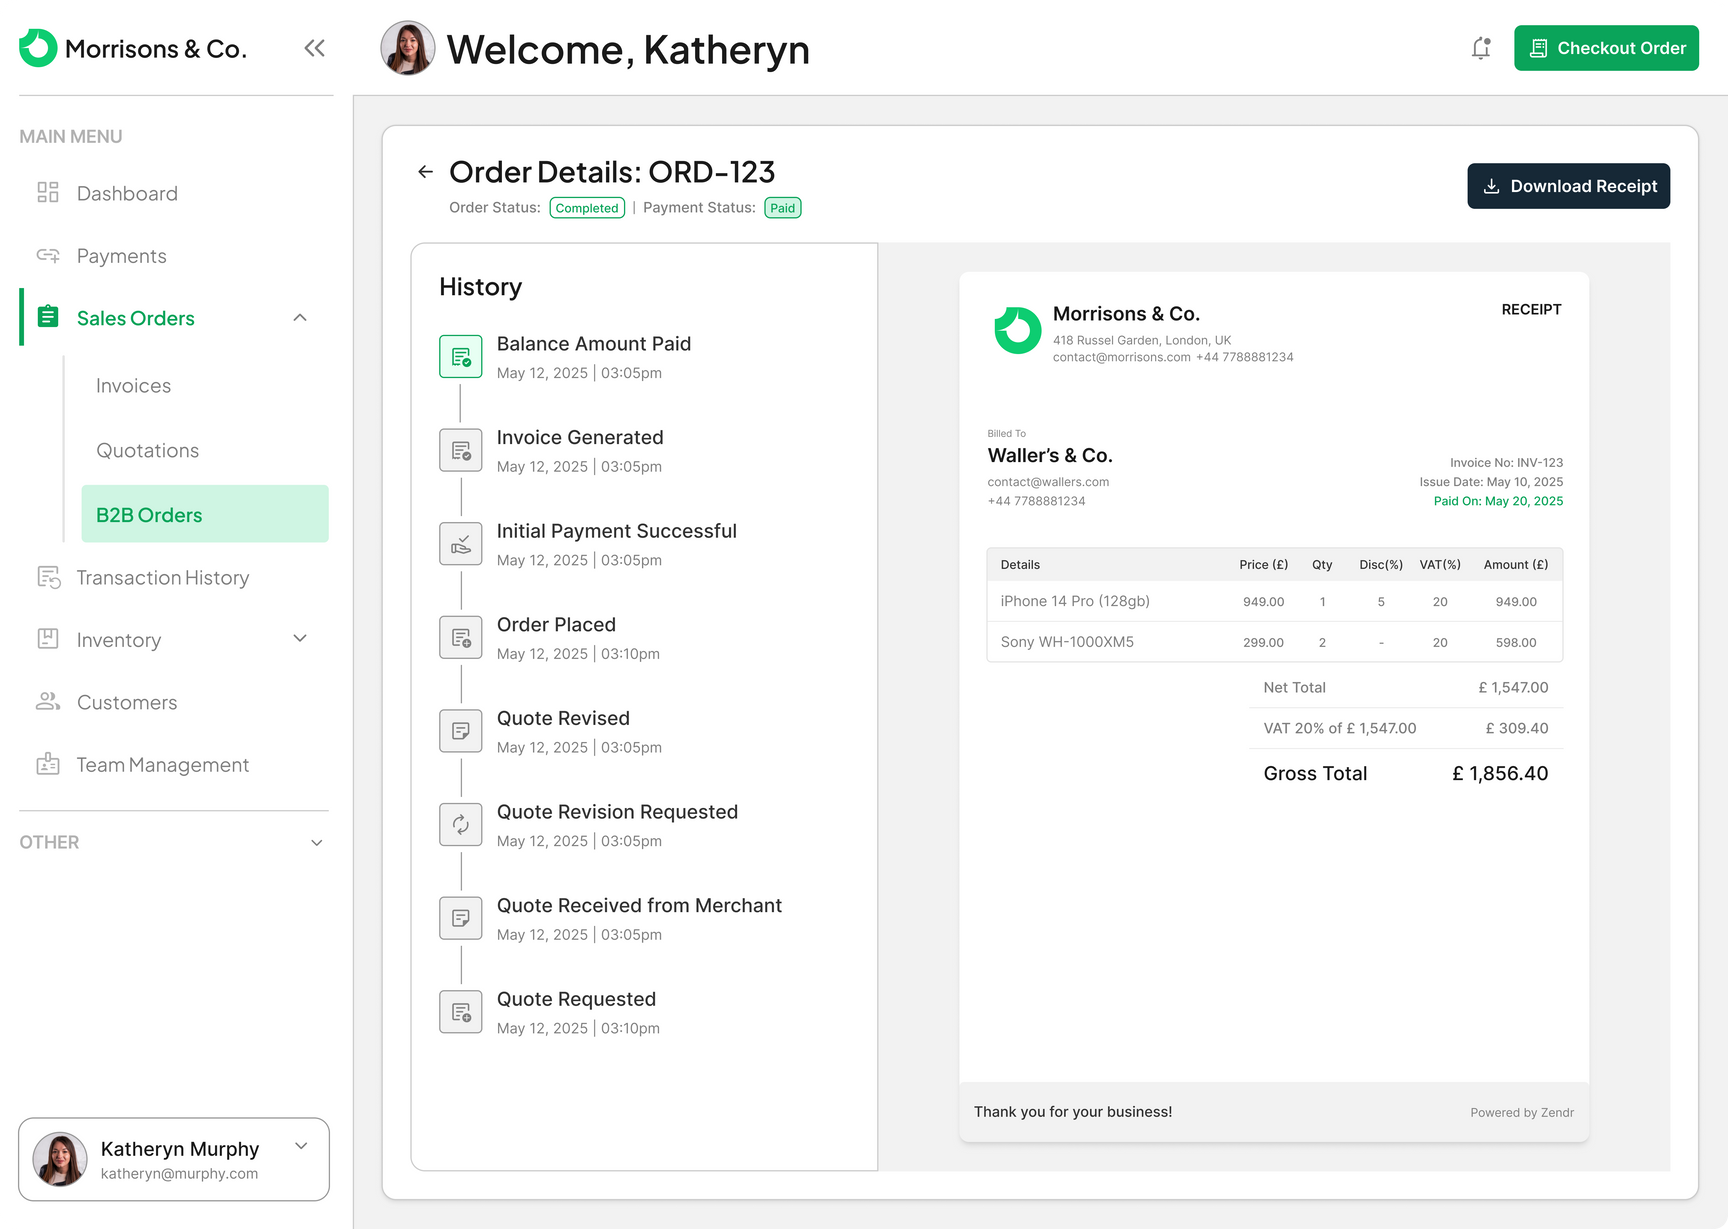
Task: Go back using the arrow beside Order Details
Action: coord(425,172)
